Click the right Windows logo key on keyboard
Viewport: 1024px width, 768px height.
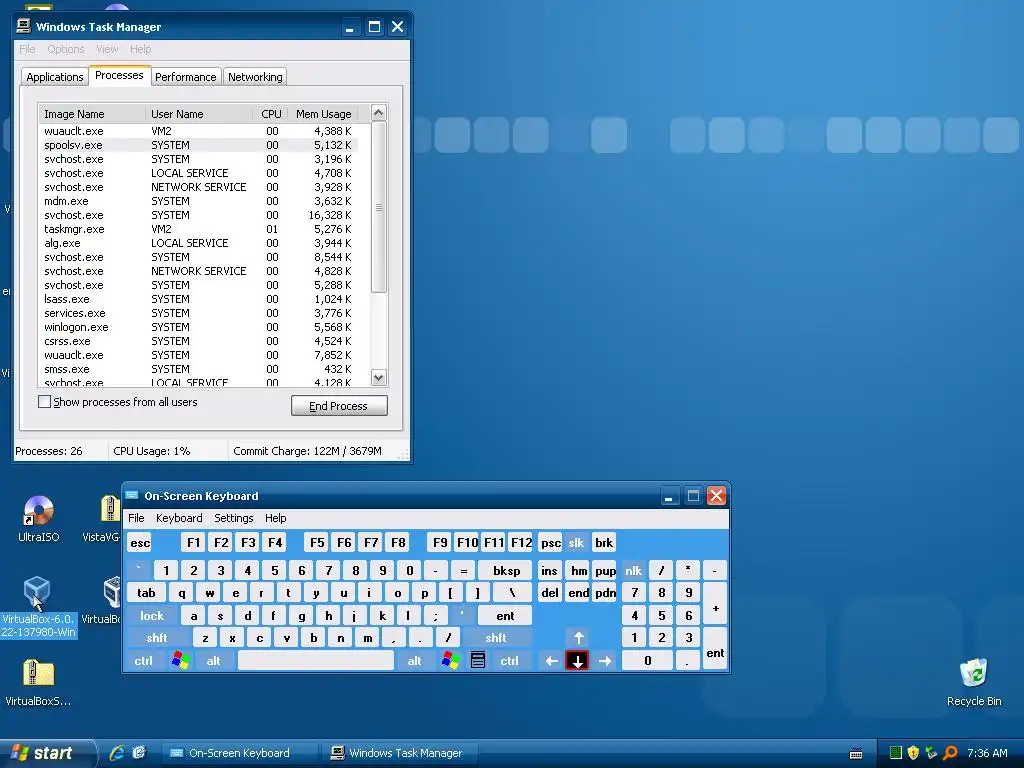click(450, 661)
